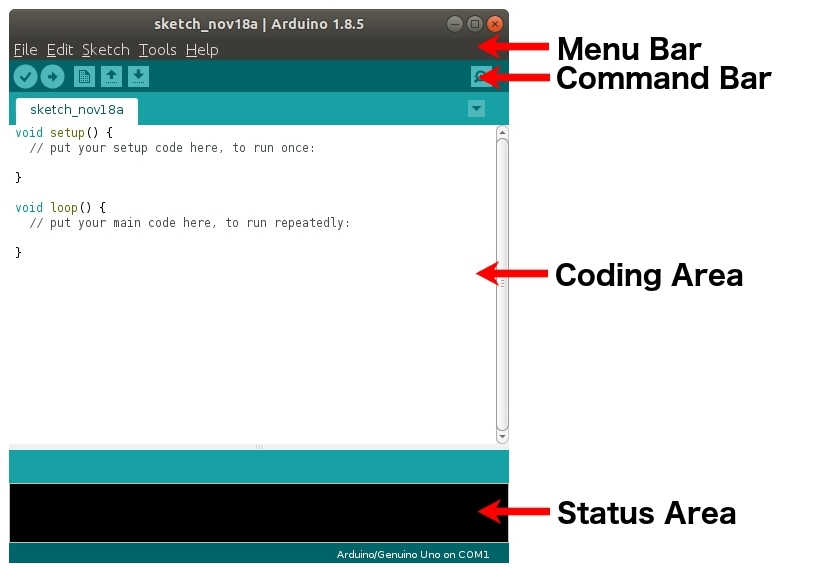Click the 'void loop() {' code line
Viewport: 824px width, 571px height.
click(x=60, y=207)
